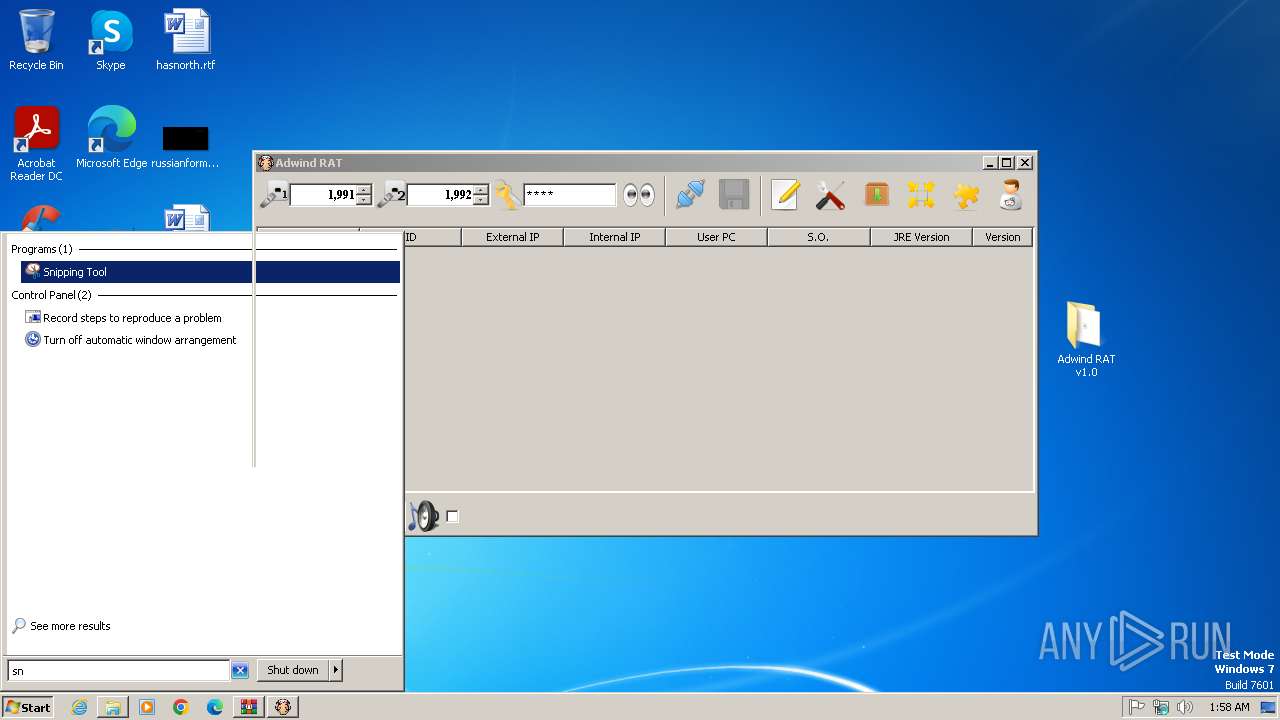Image resolution: width=1280 pixels, height=720 pixels.
Task: Open the pencil note editor icon
Action: [x=785, y=194]
